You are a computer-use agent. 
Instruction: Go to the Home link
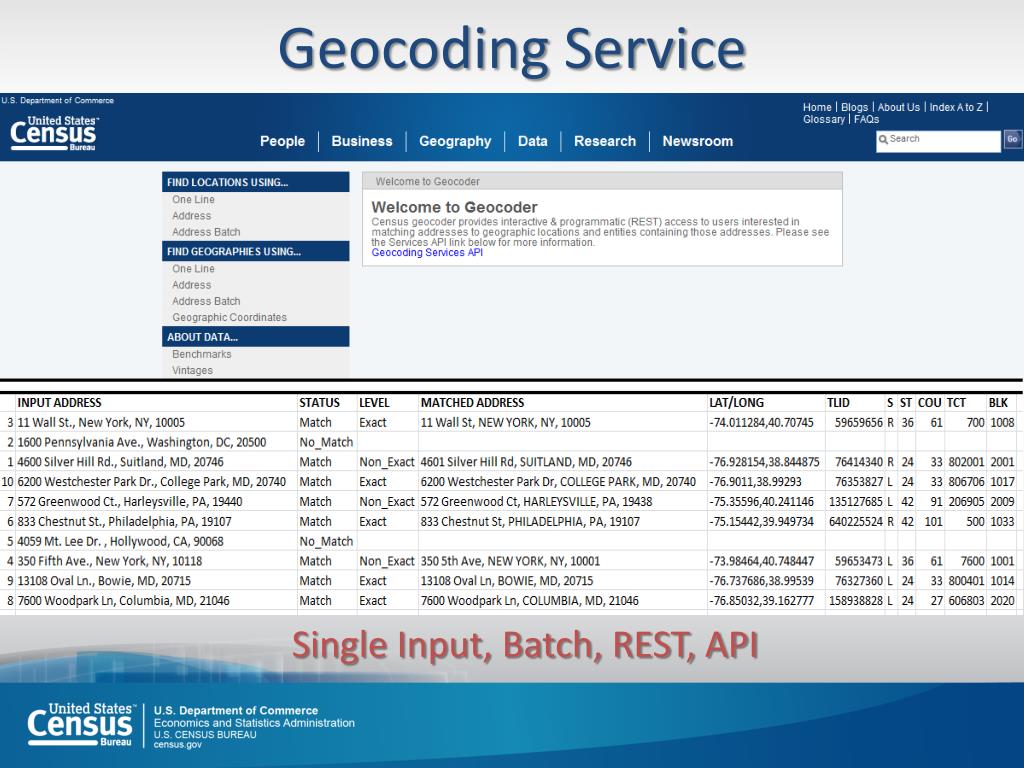[817, 107]
